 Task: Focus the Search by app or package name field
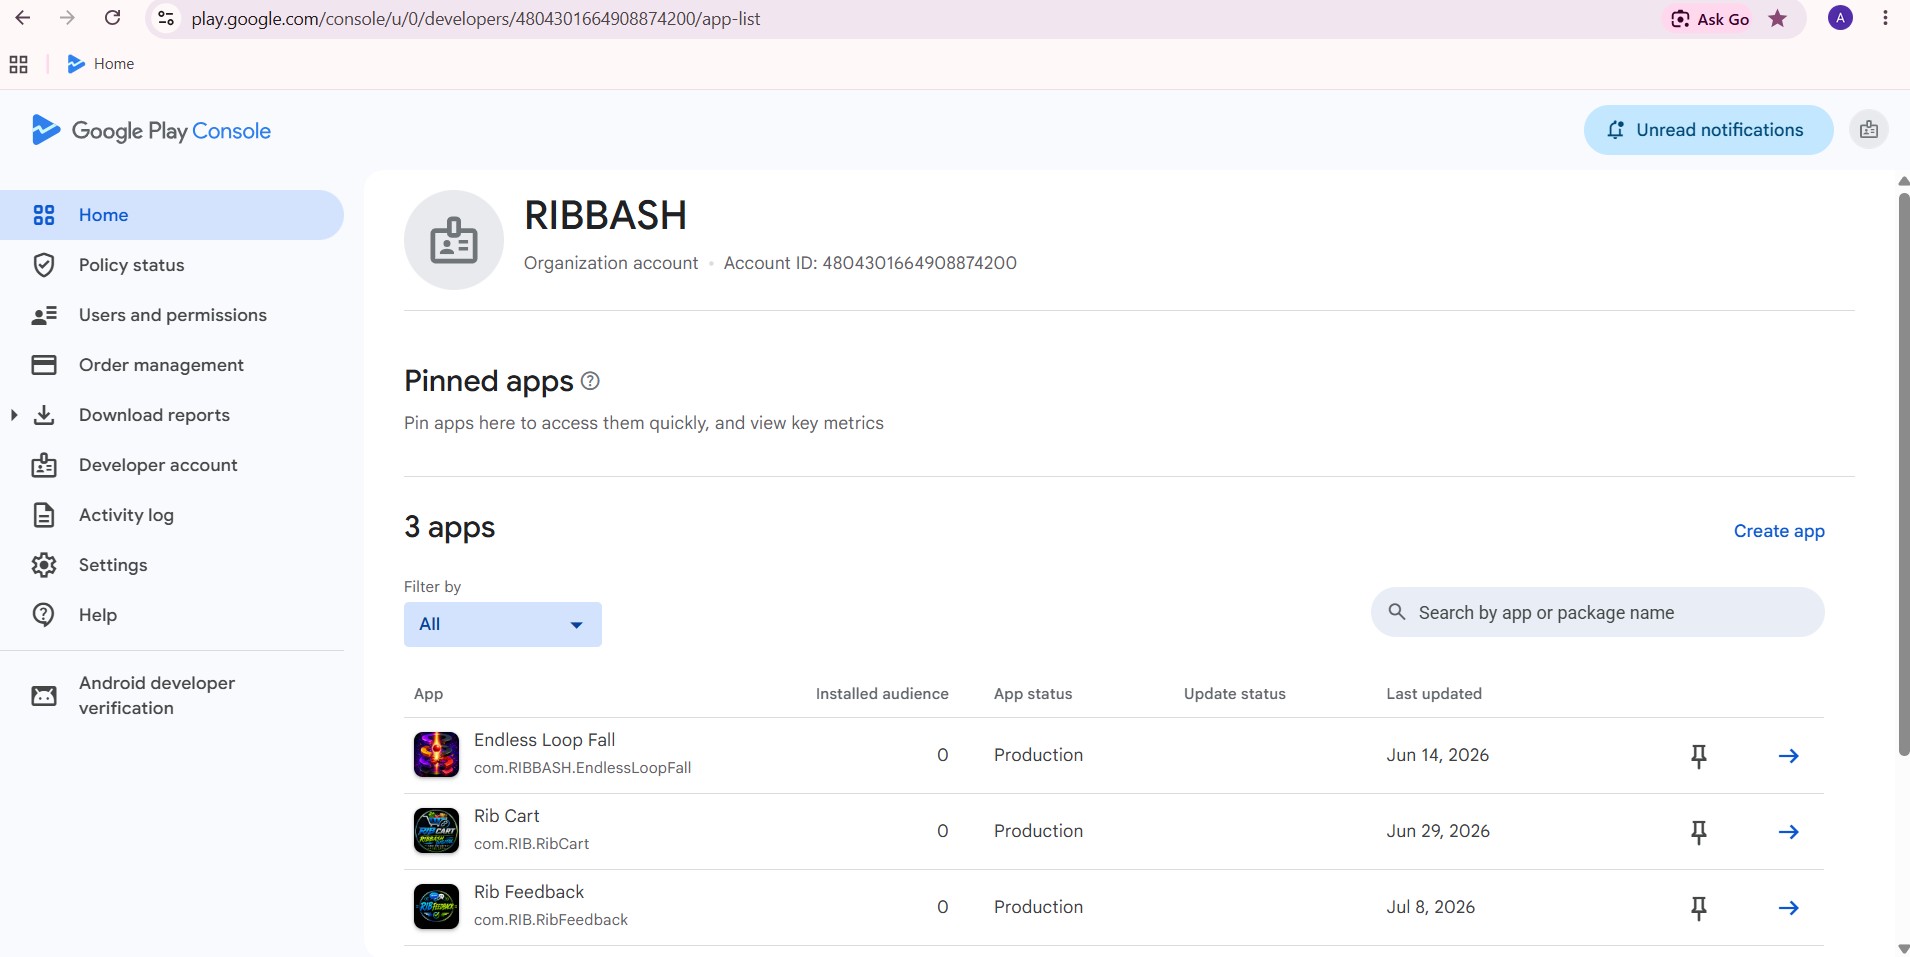coord(1598,612)
